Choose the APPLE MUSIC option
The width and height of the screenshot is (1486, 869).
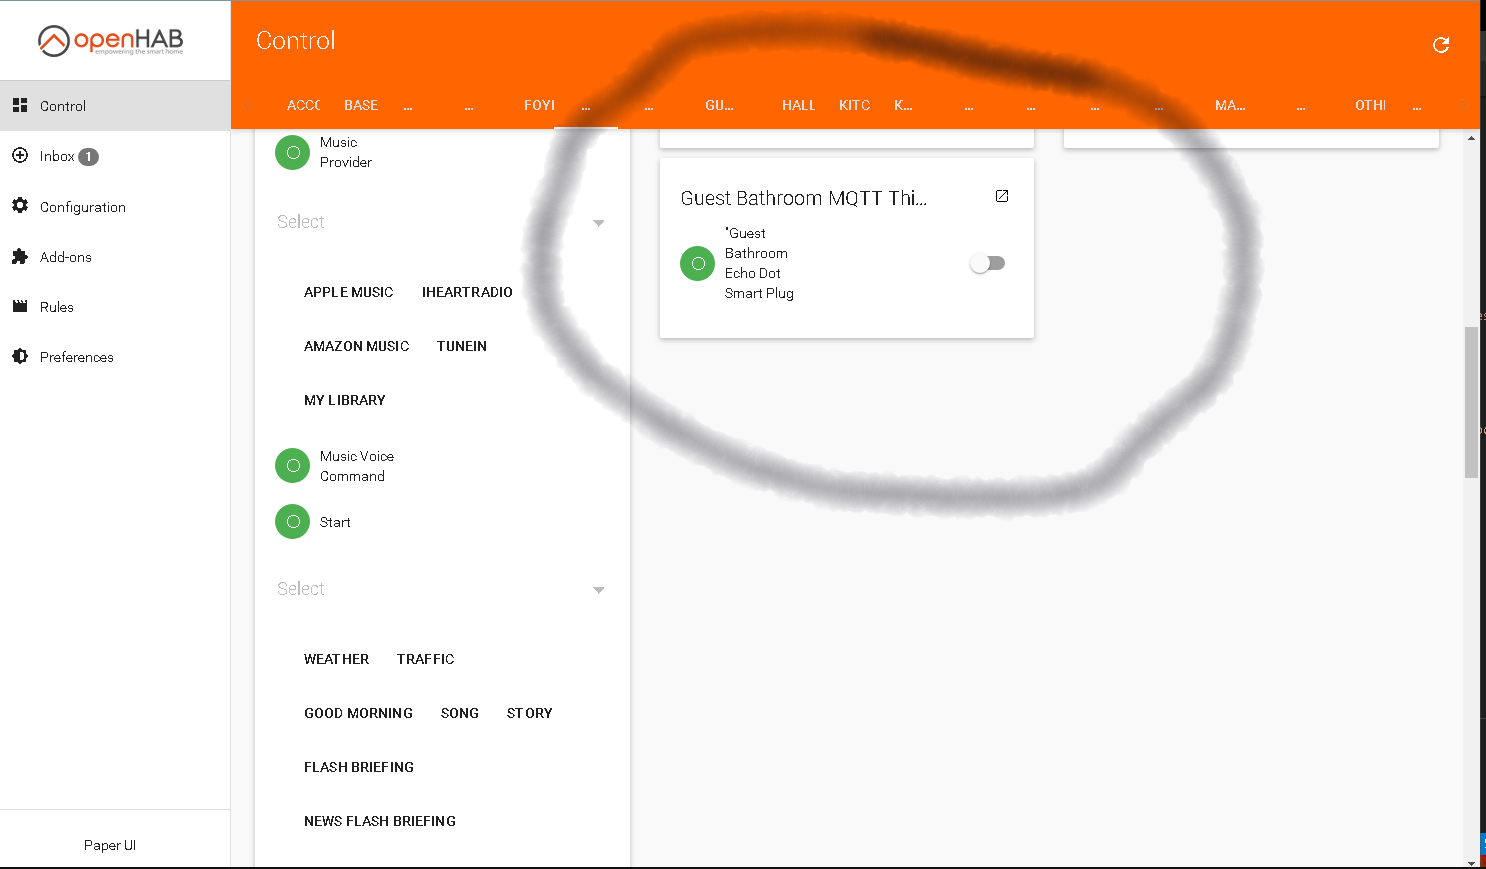click(349, 292)
